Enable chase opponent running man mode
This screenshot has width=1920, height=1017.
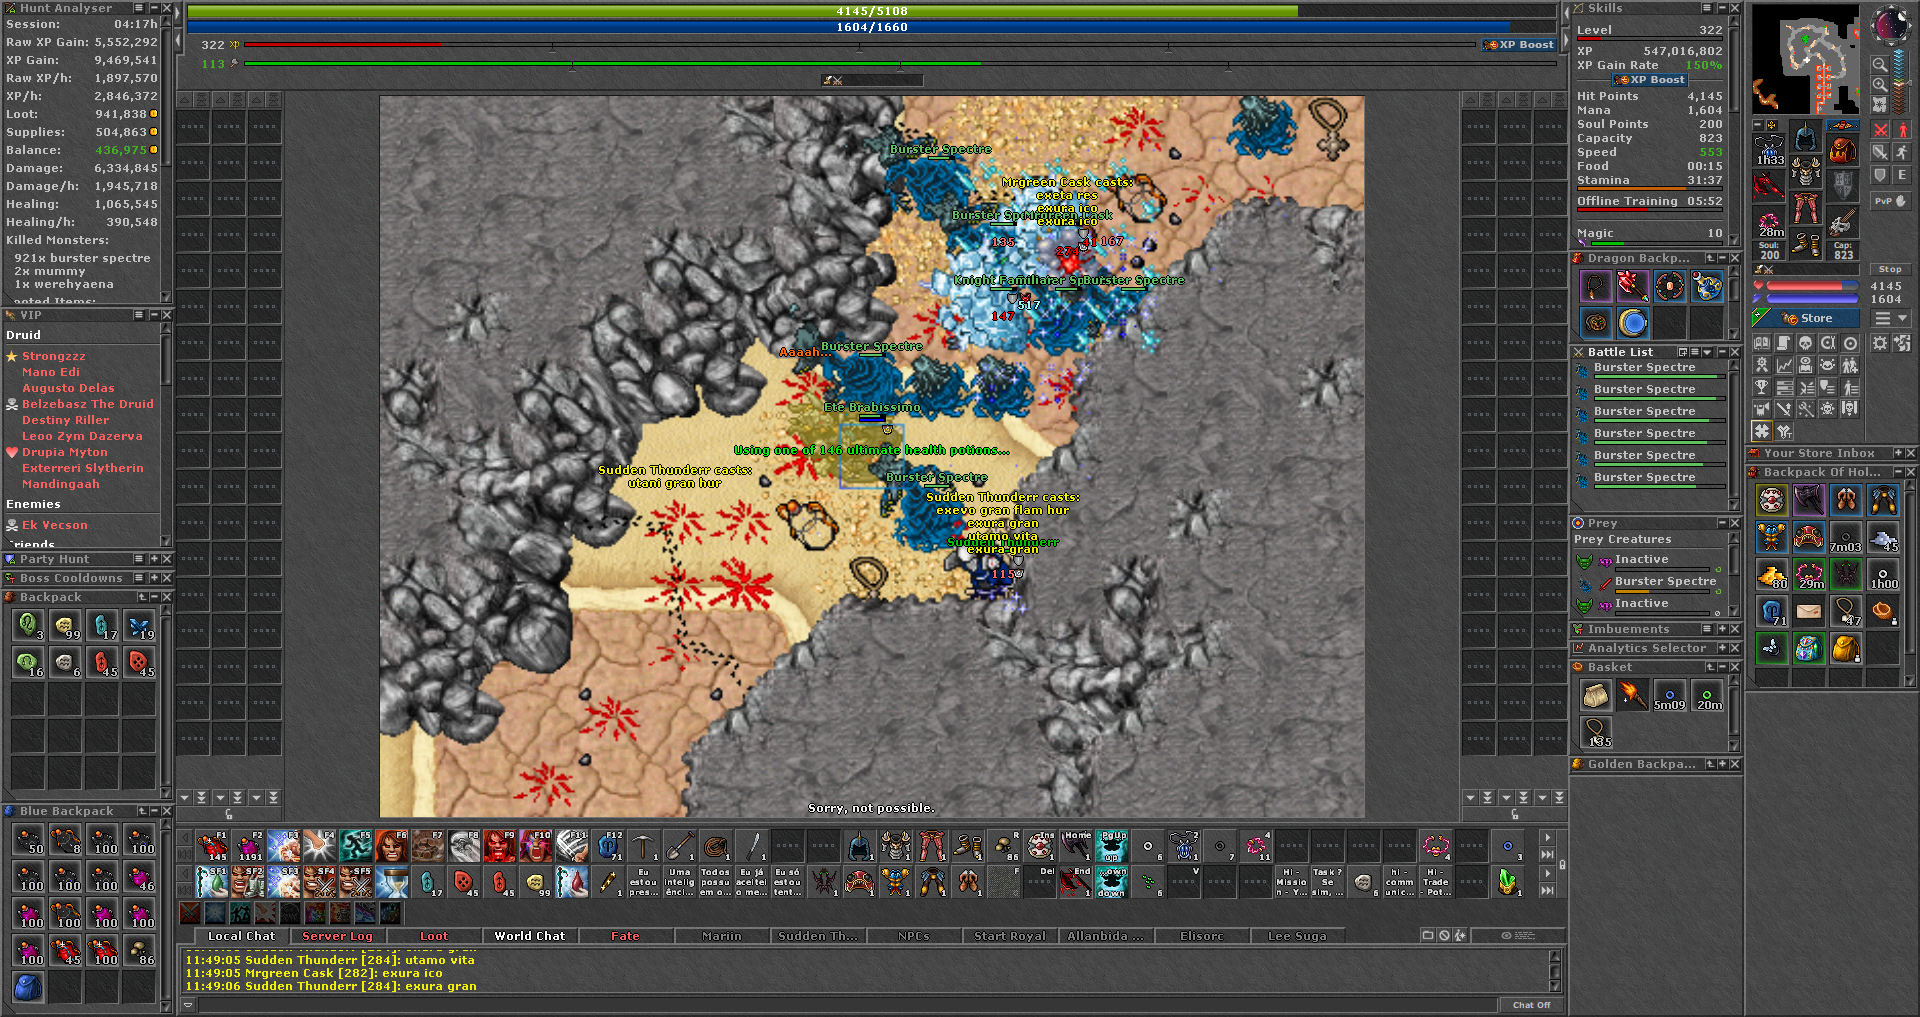point(1902,152)
